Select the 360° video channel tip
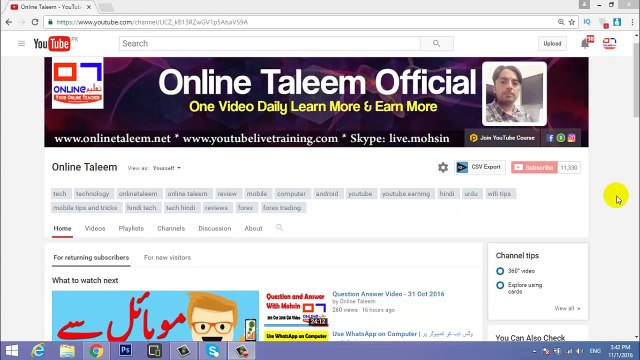Image resolution: width=640 pixels, height=360 pixels. tap(516, 271)
